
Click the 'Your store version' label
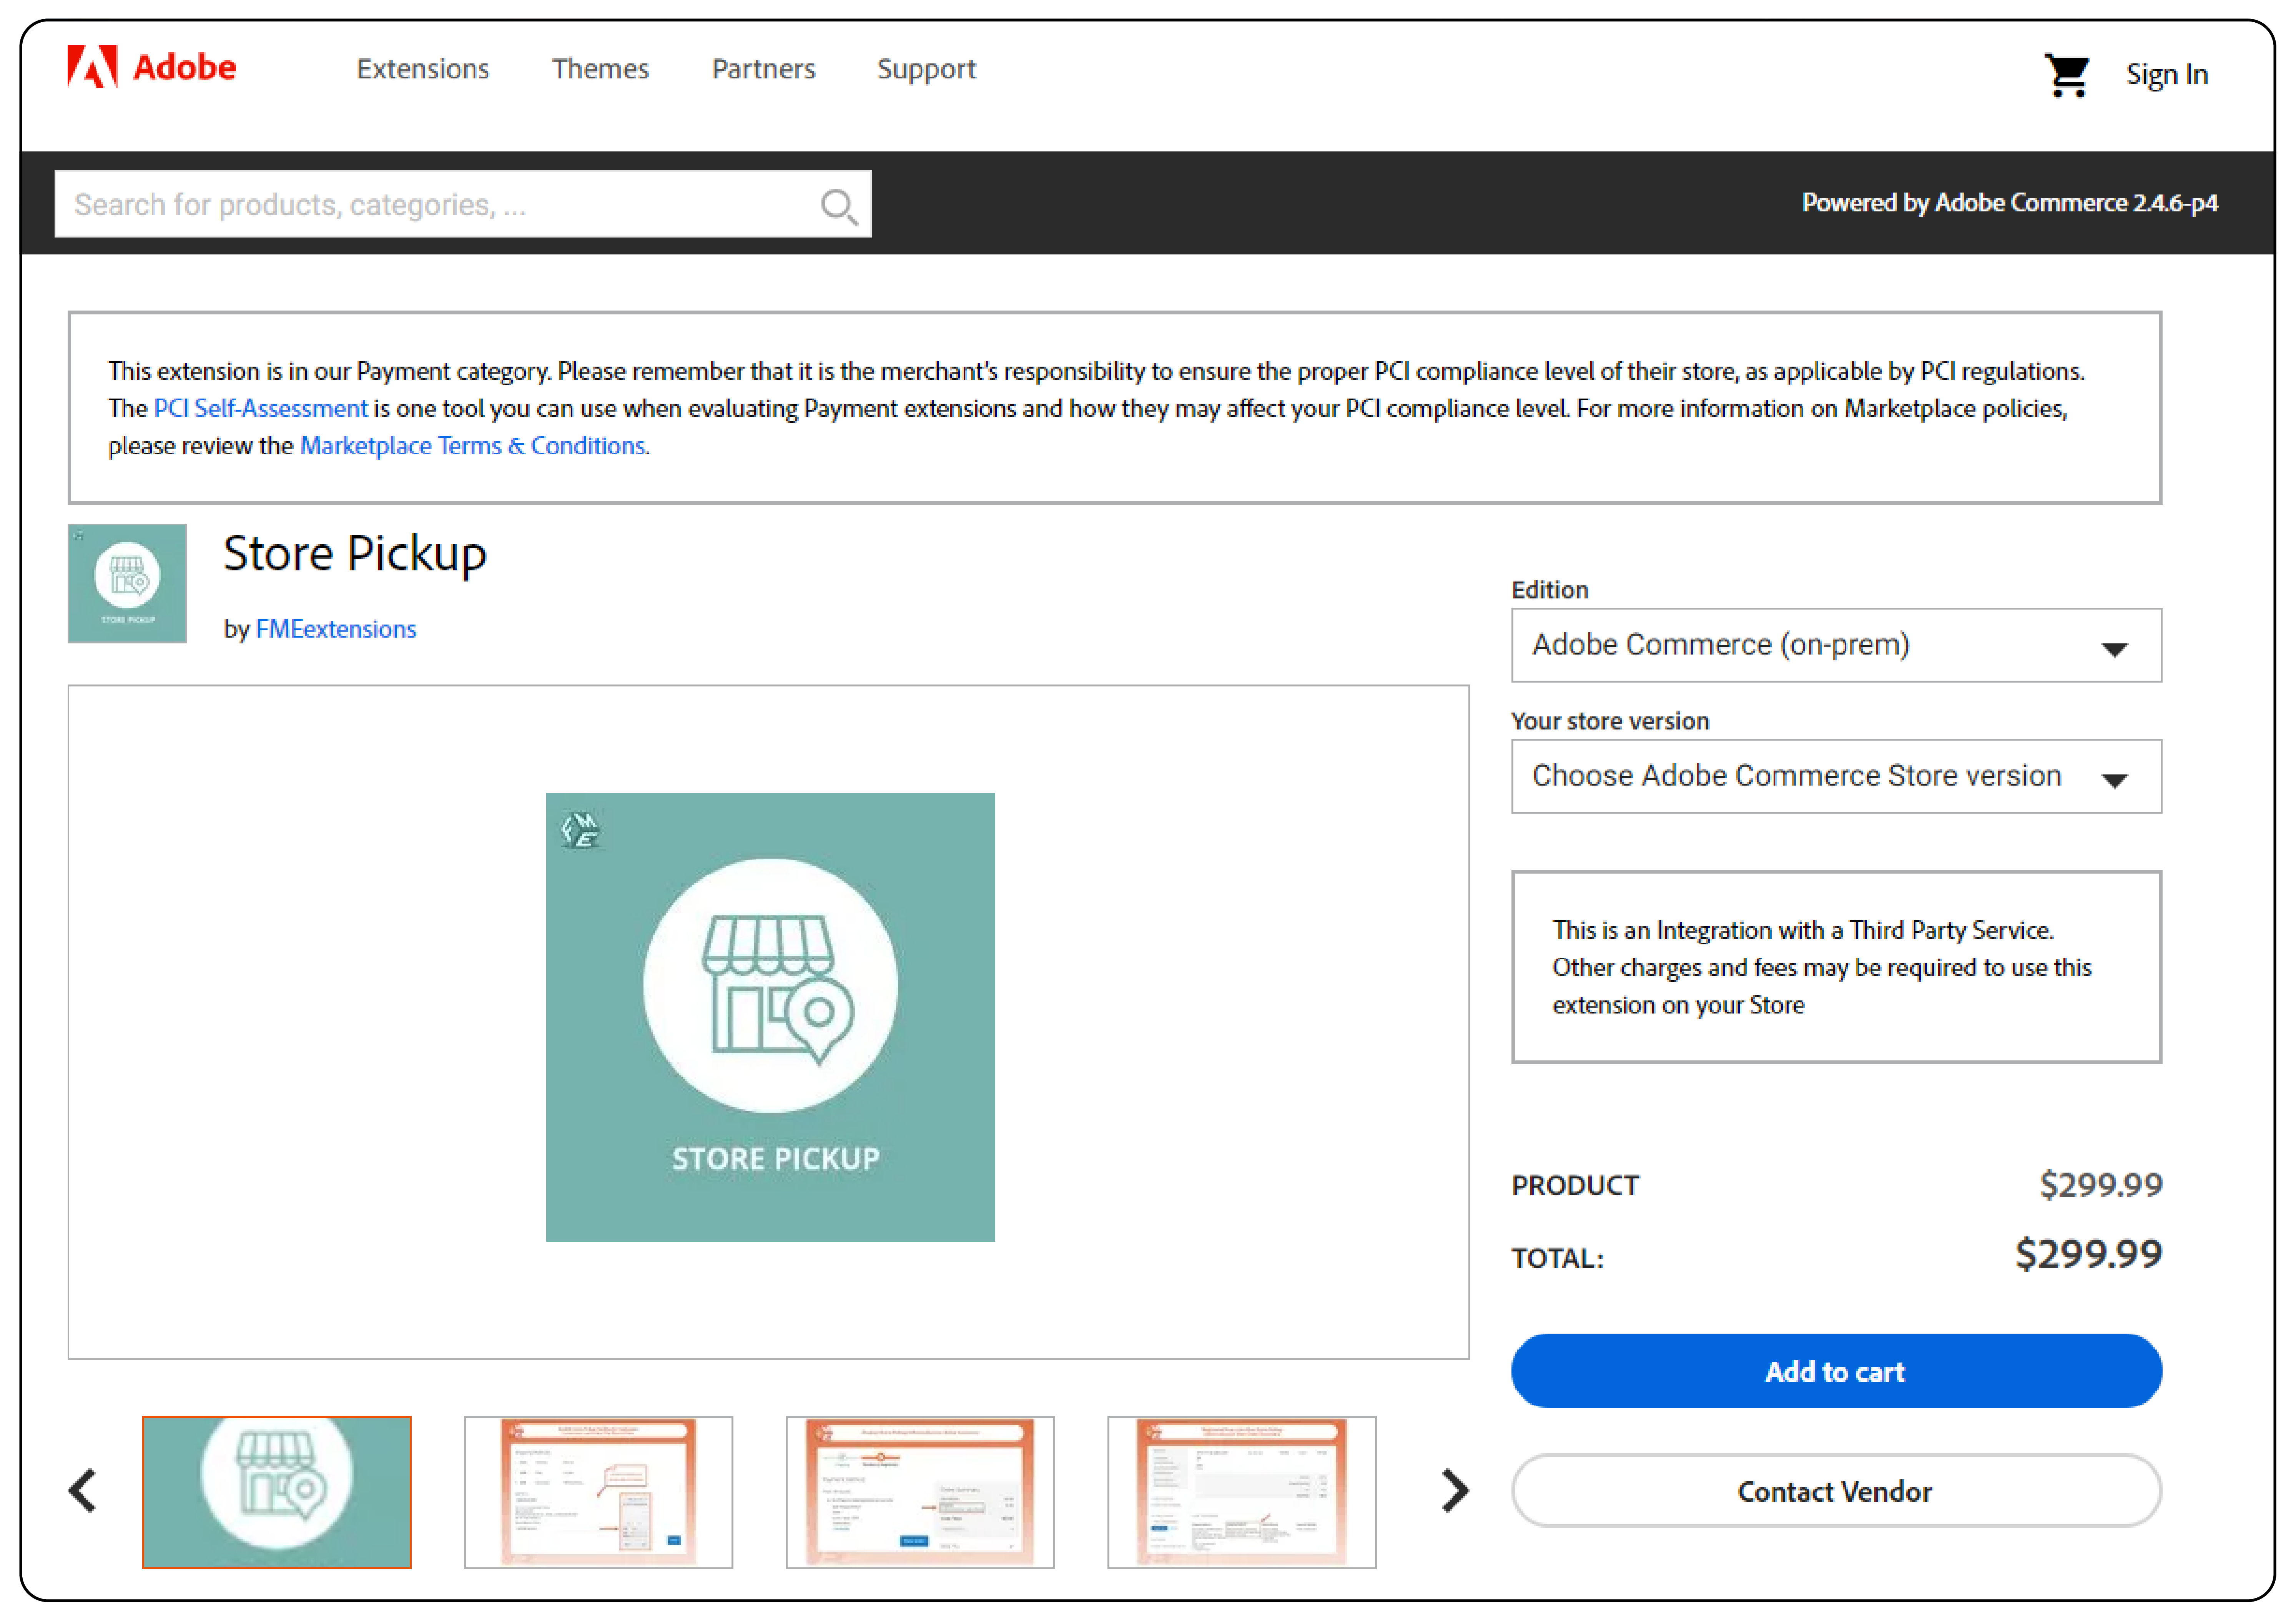[x=1610, y=721]
